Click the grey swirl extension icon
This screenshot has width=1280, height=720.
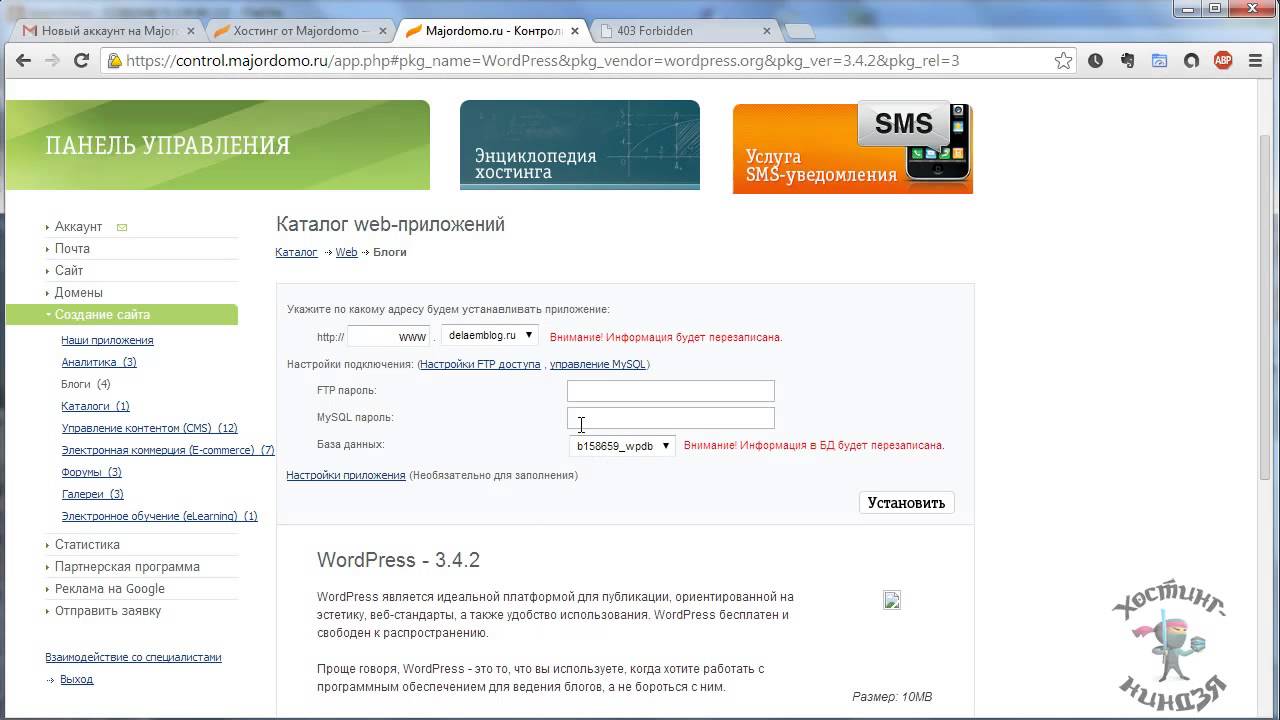(x=1191, y=61)
